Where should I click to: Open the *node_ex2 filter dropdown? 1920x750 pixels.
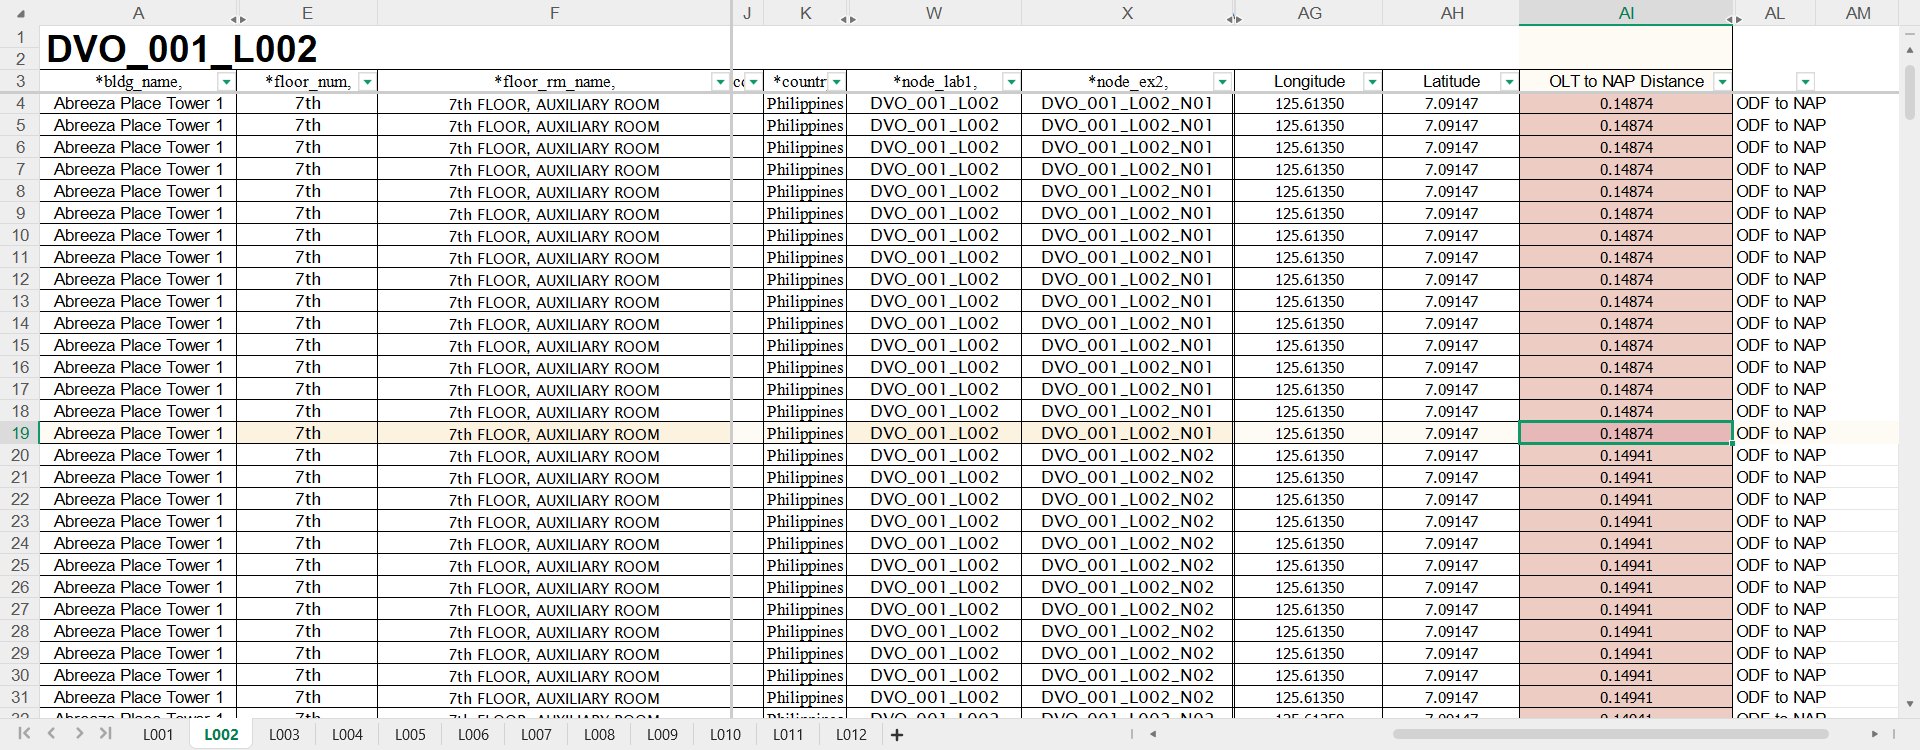(x=1222, y=82)
